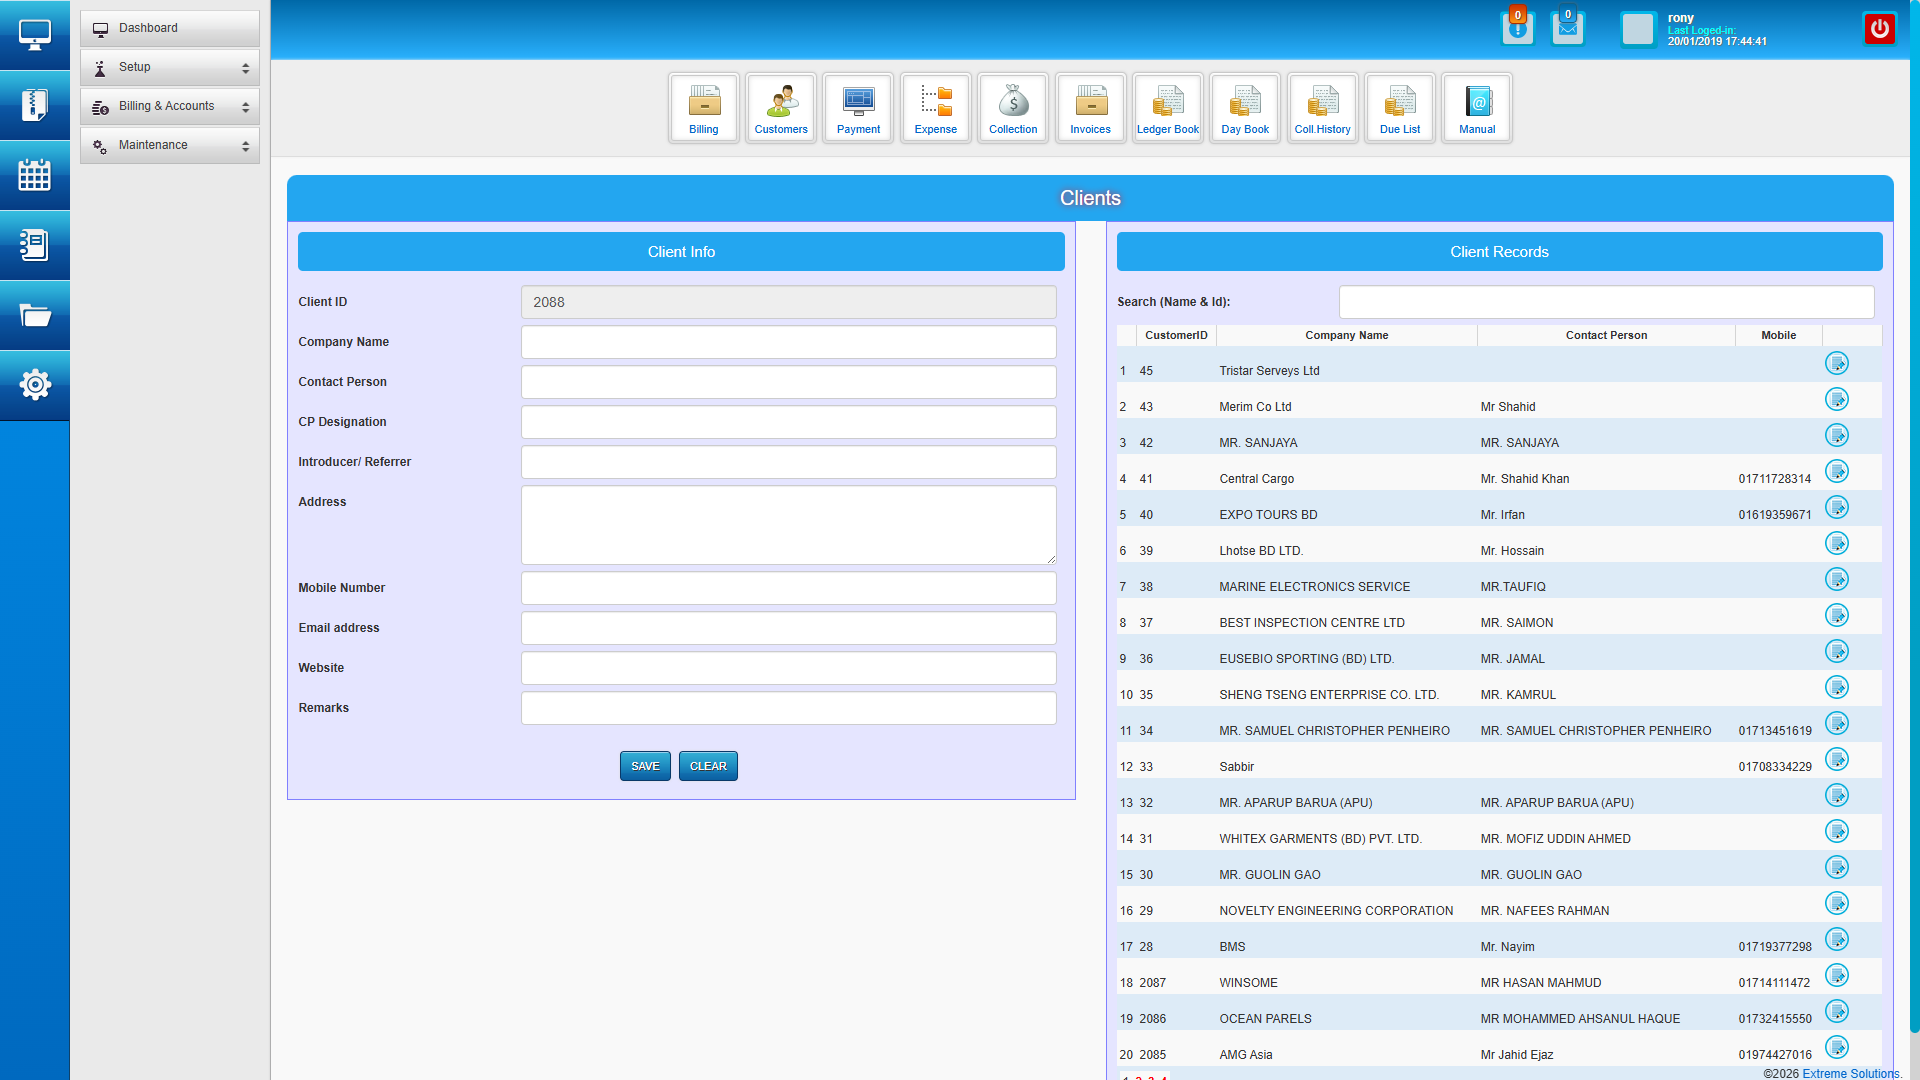Viewport: 1920px width, 1080px height.
Task: Open the Billing toolbar icon
Action: coord(703,107)
